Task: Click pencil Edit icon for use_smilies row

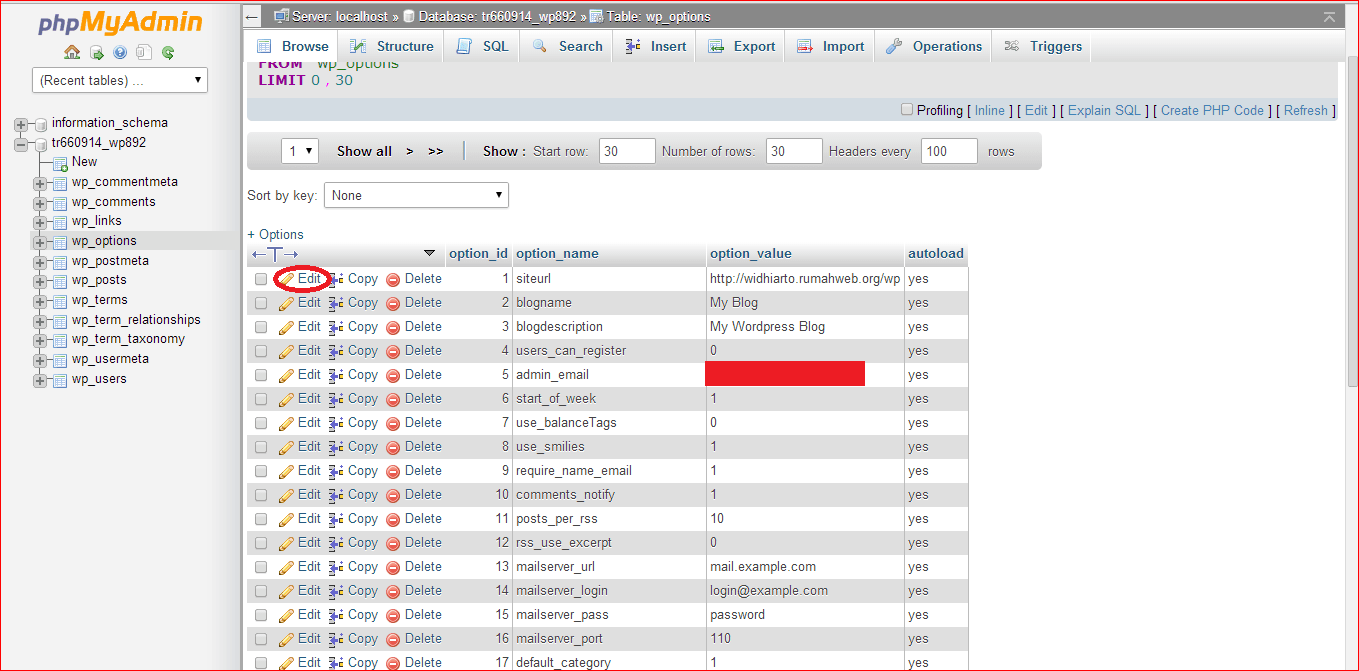Action: (286, 447)
